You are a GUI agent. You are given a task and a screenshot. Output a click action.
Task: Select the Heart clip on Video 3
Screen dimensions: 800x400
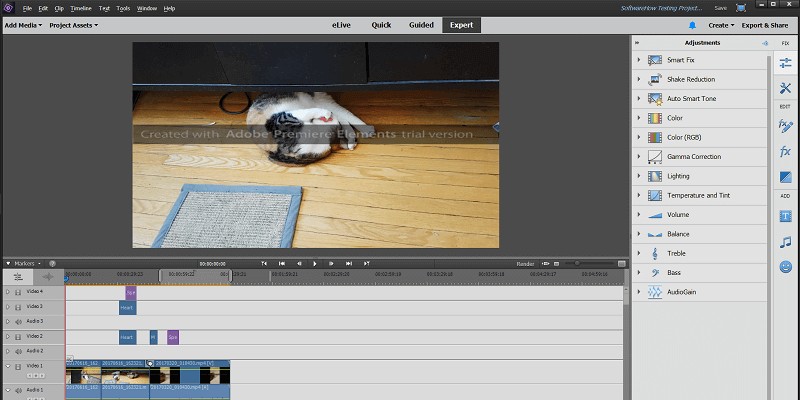point(128,308)
